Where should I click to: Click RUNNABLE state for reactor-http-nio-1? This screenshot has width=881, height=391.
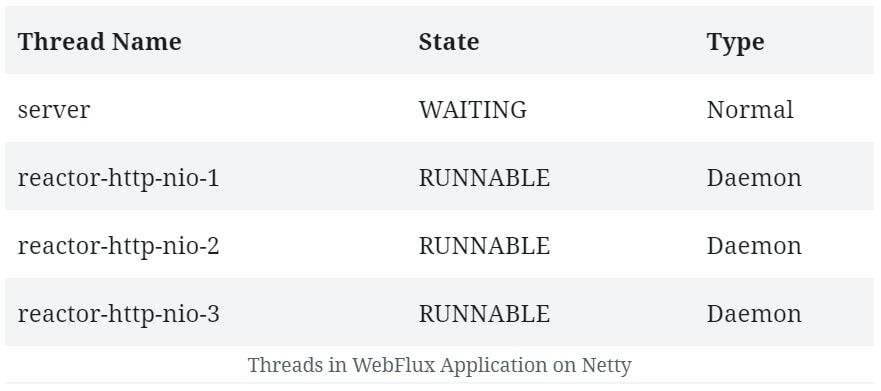pos(484,178)
